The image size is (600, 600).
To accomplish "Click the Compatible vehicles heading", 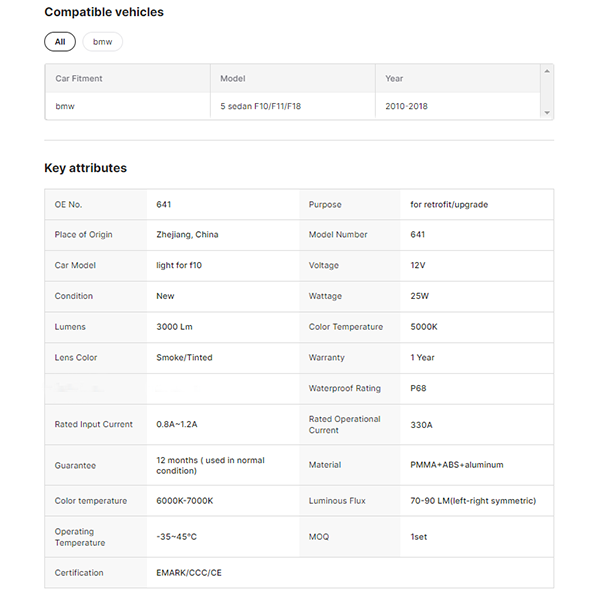I will [x=104, y=12].
